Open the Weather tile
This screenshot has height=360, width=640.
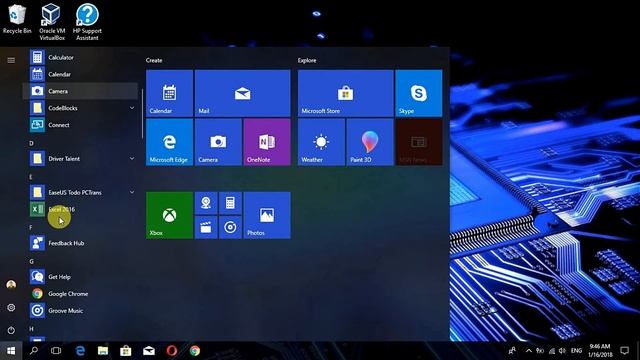pyautogui.click(x=321, y=142)
